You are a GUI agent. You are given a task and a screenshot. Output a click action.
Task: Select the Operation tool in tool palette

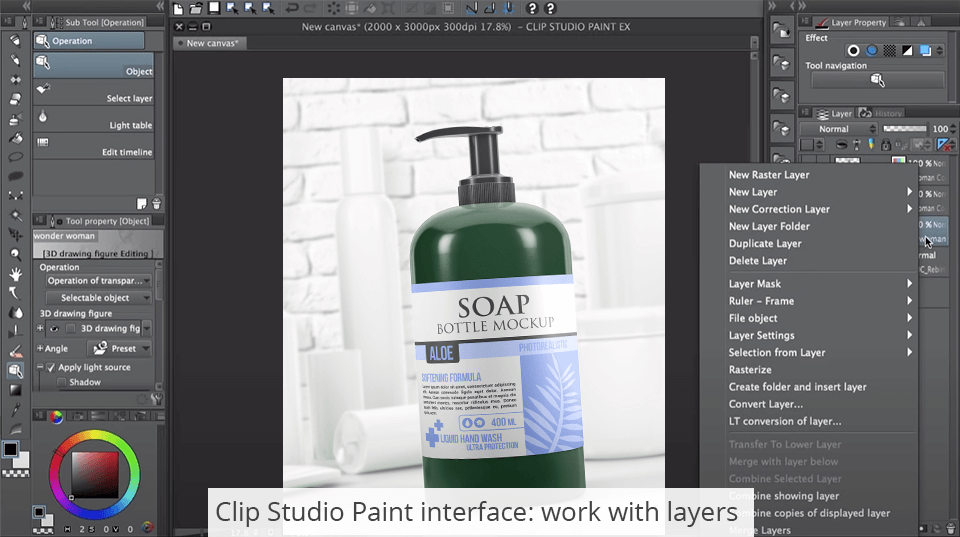(15, 370)
